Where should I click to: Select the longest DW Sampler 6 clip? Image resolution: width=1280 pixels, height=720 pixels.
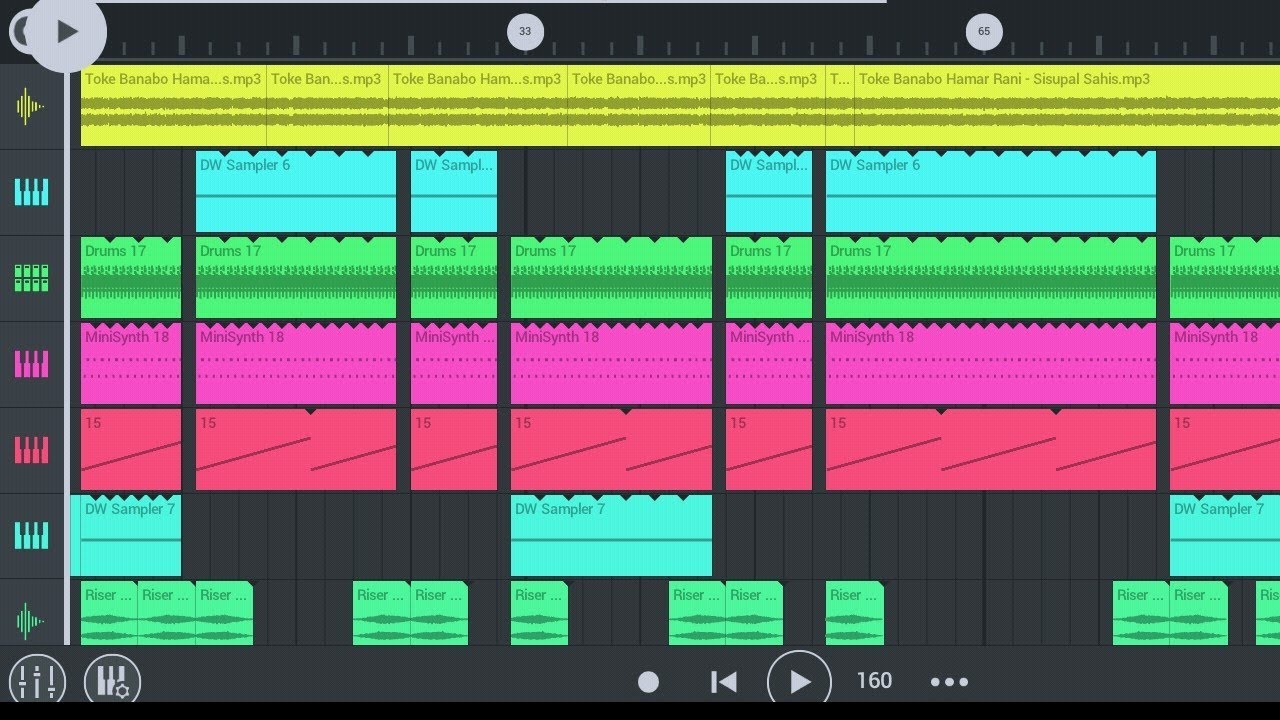pyautogui.click(x=991, y=192)
